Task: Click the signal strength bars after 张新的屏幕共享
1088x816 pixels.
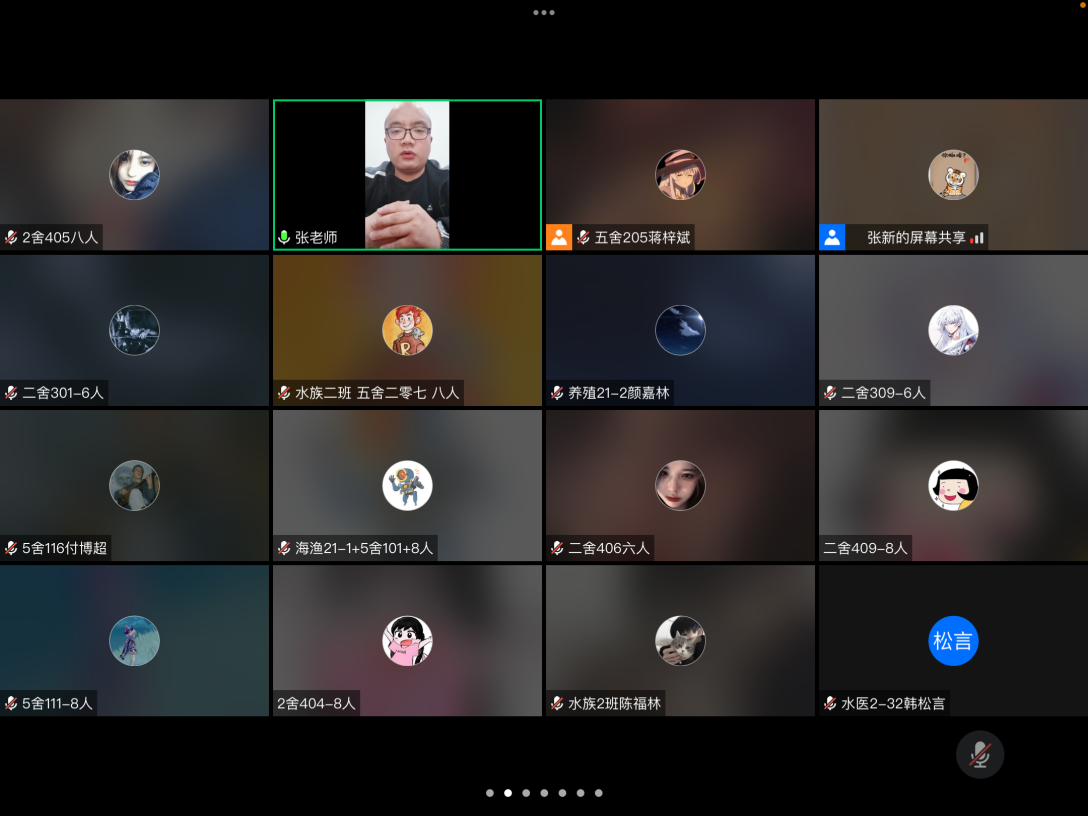Action: (978, 238)
